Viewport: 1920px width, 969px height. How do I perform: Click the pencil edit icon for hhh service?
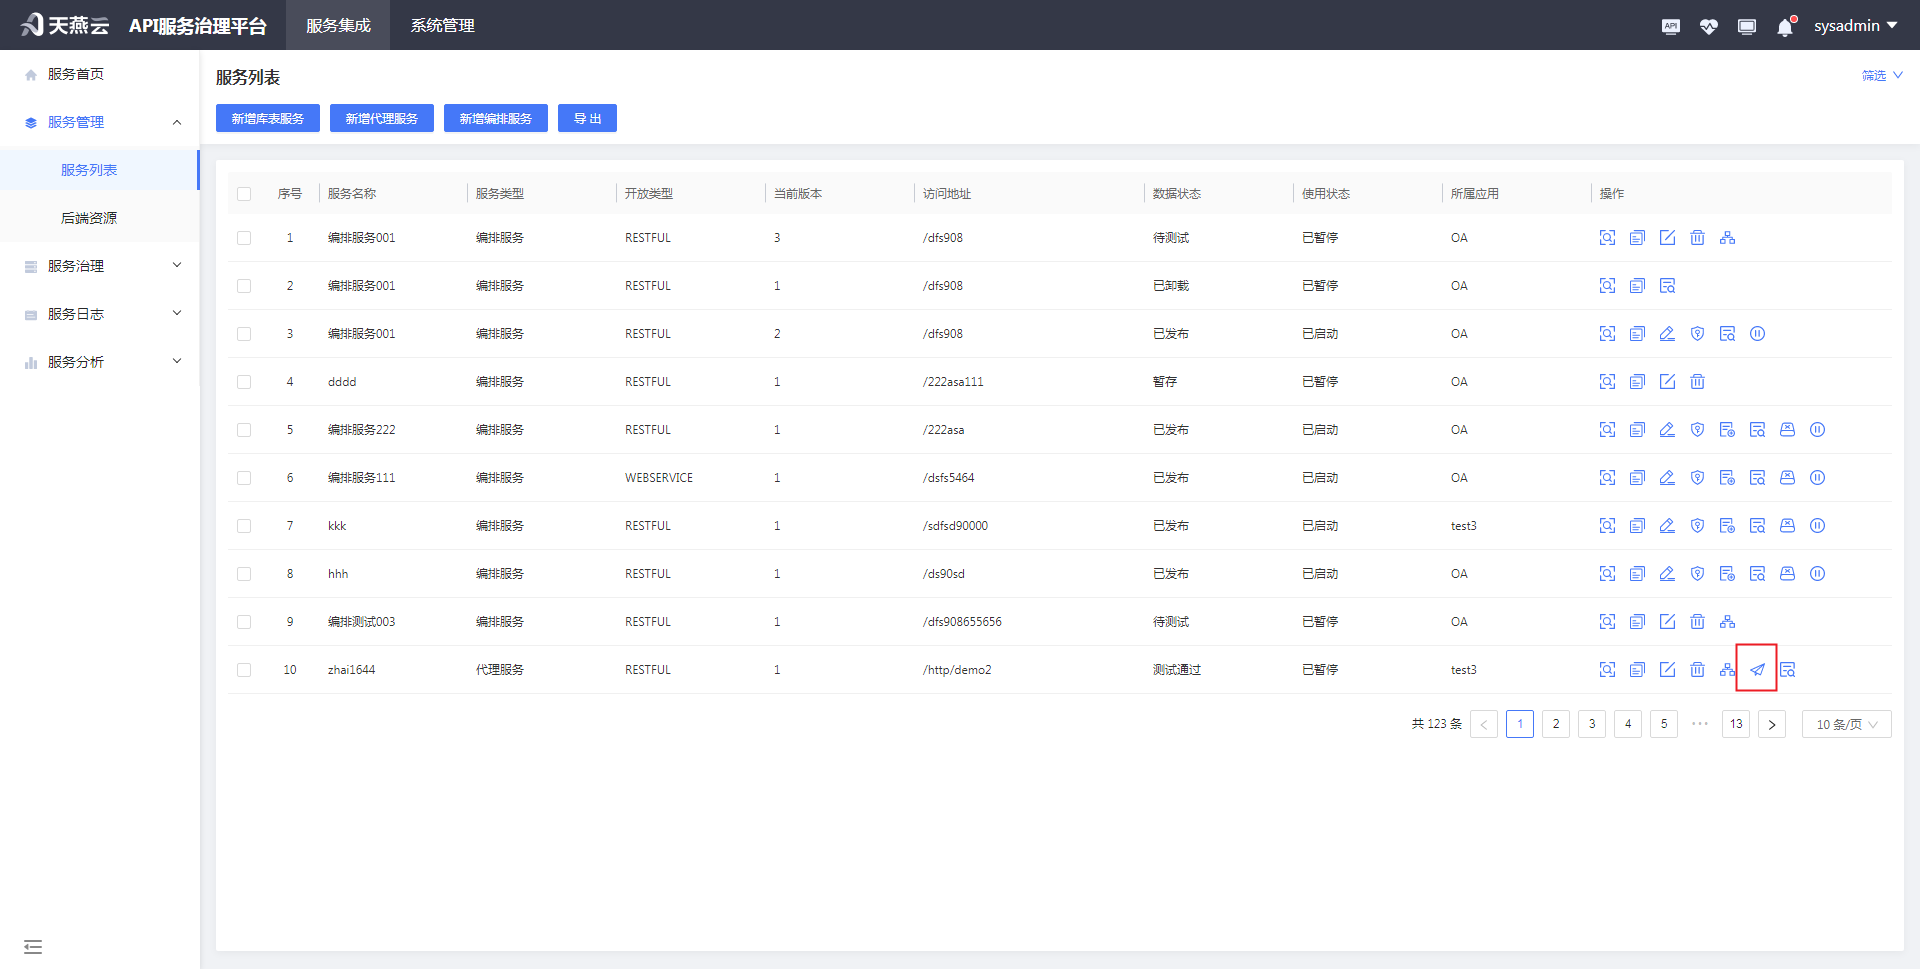tap(1667, 574)
